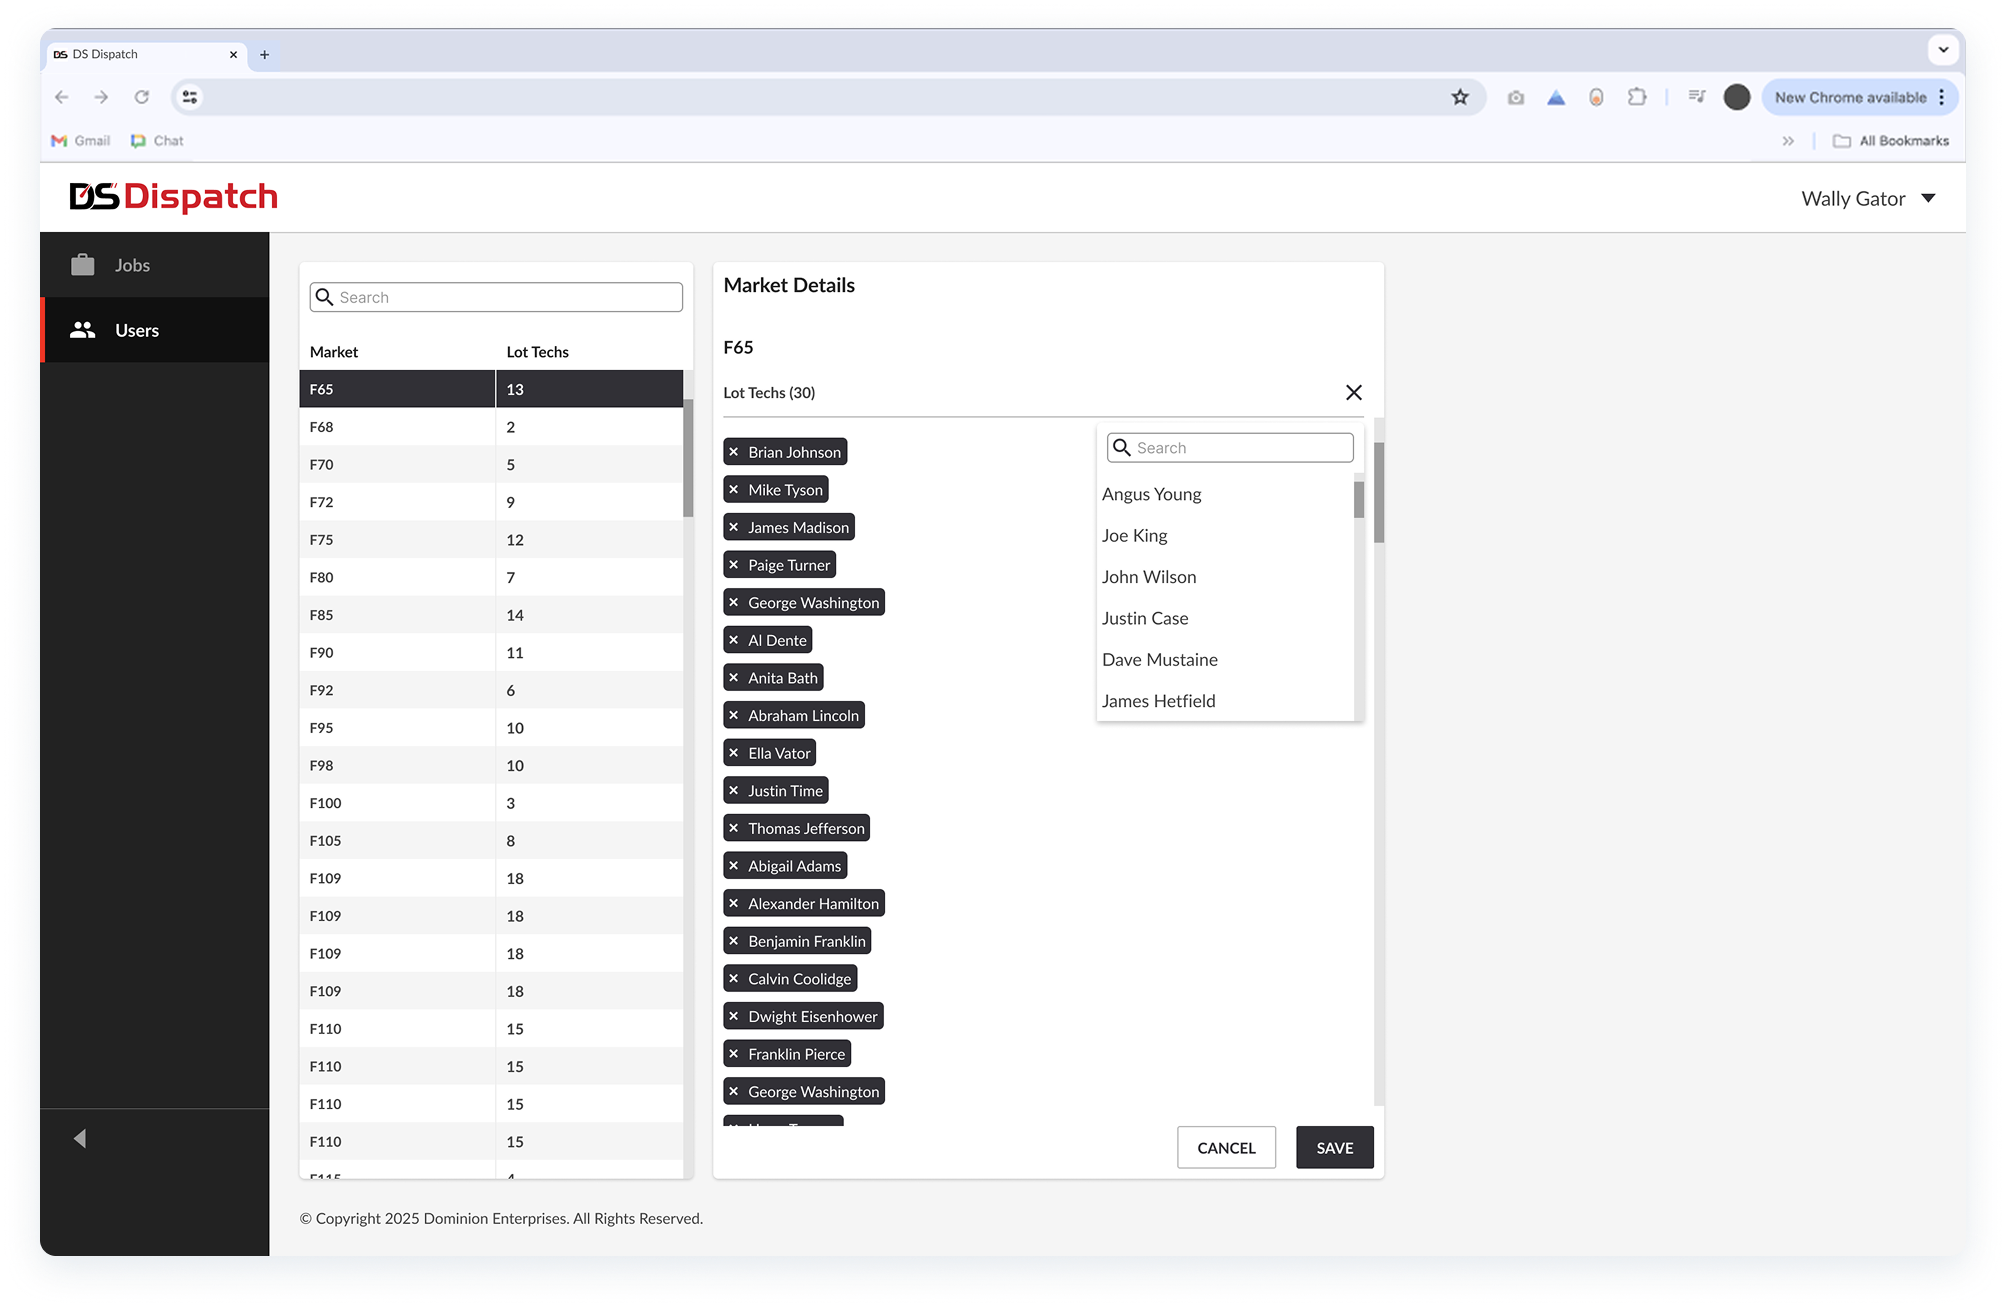
Task: Click the CANCEL button
Action: pos(1226,1148)
